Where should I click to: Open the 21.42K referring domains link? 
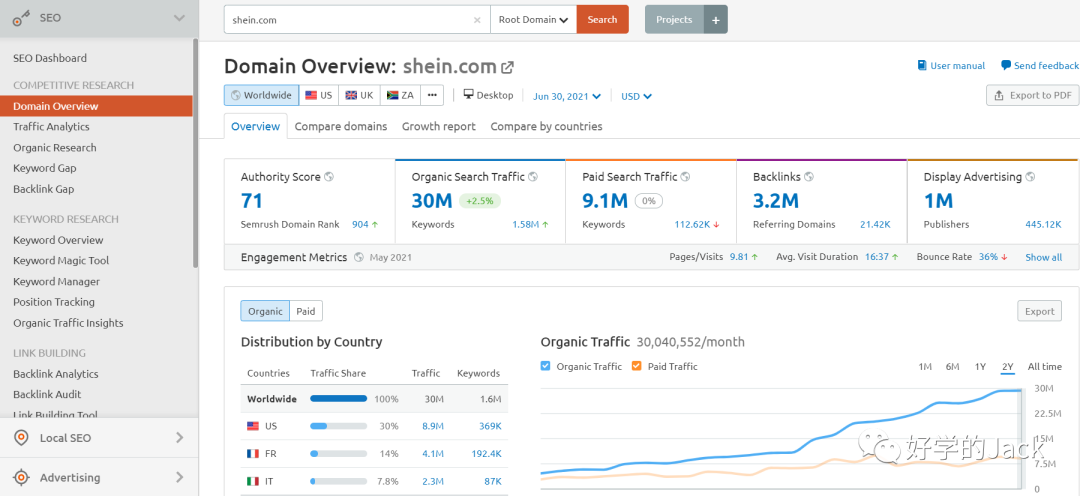pyautogui.click(x=875, y=225)
